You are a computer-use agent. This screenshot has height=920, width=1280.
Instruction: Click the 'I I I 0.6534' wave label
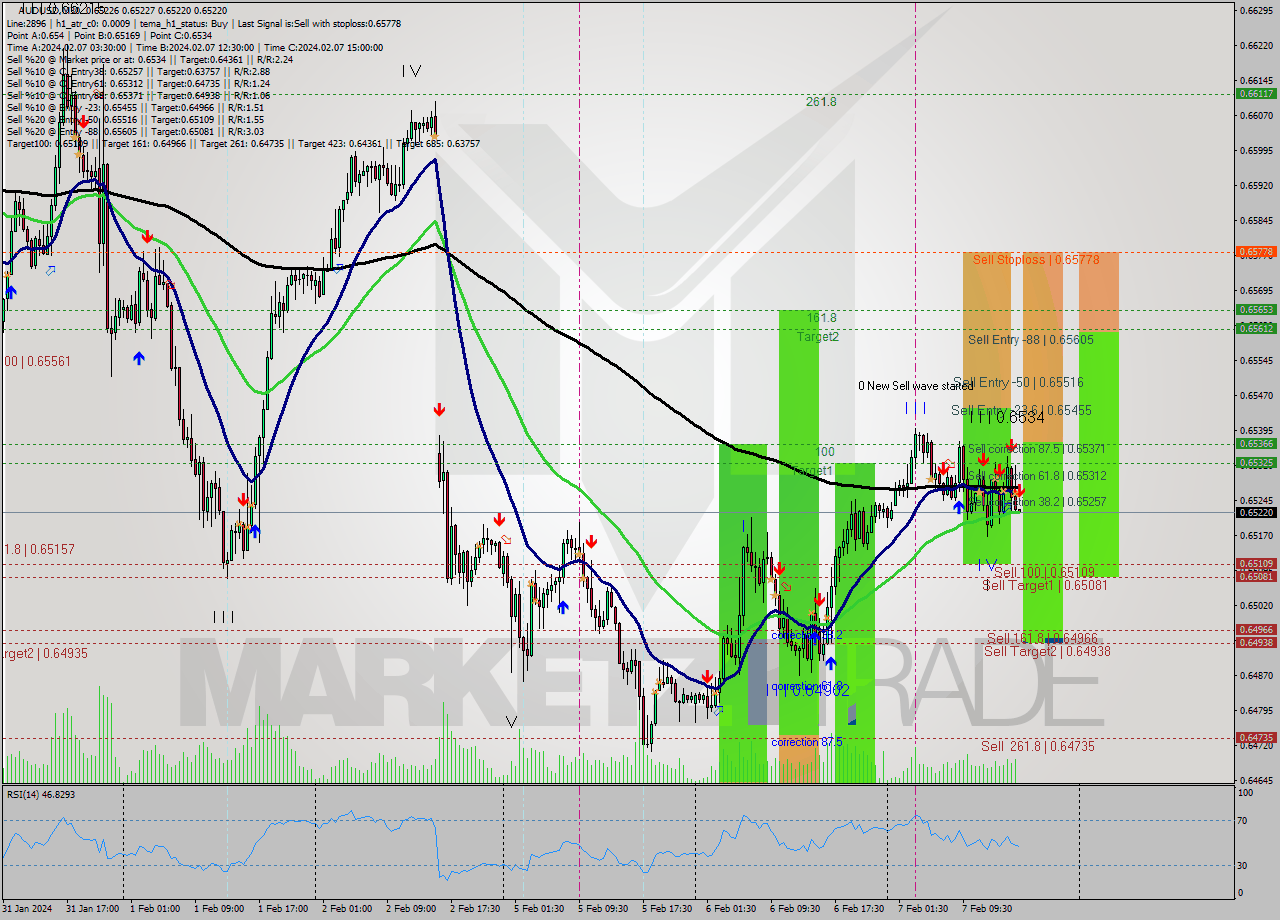pos(1006,418)
